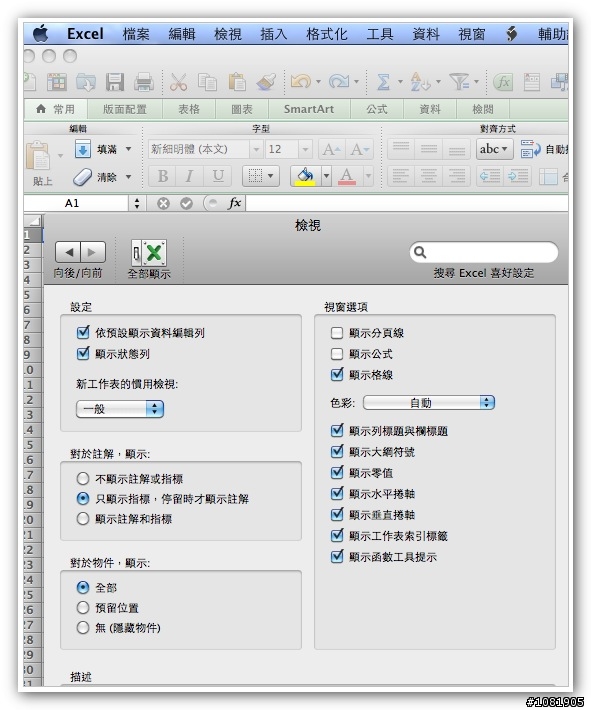Click the 全部顯示 show all icon
Viewport: 591px width, 710px height.
click(149, 253)
